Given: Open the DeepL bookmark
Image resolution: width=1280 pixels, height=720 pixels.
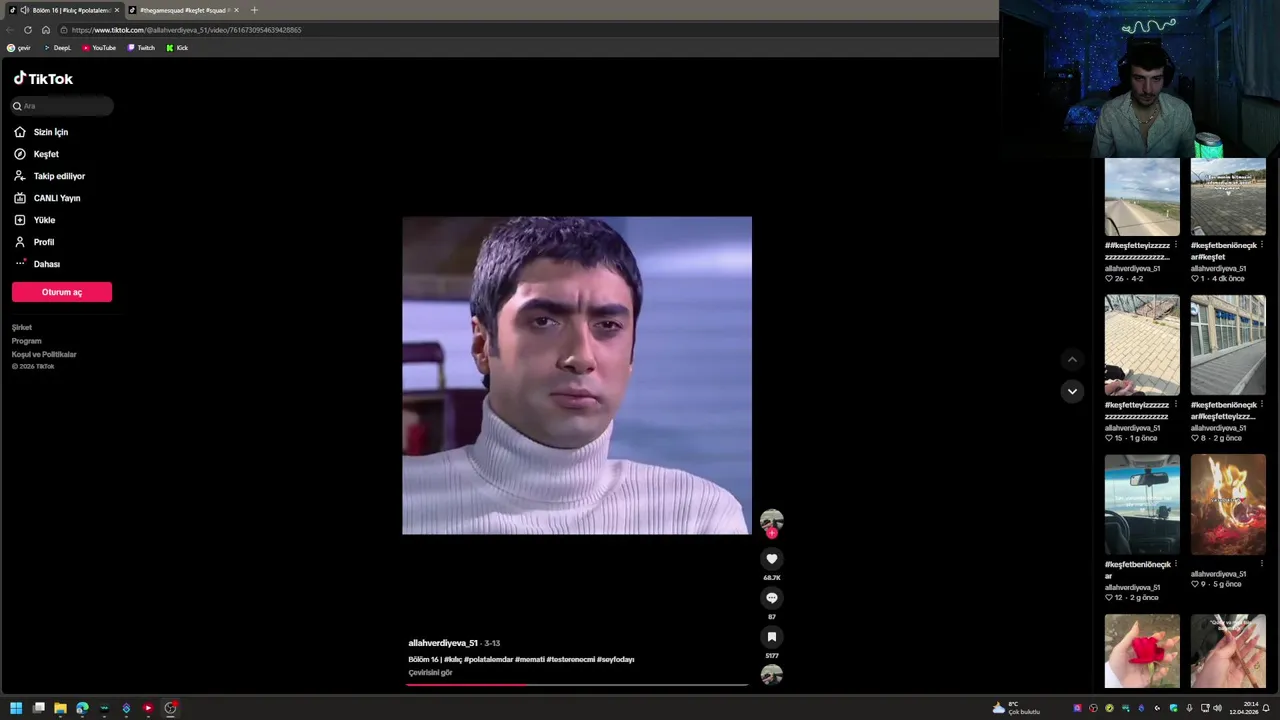Looking at the screenshot, I should point(57,48).
